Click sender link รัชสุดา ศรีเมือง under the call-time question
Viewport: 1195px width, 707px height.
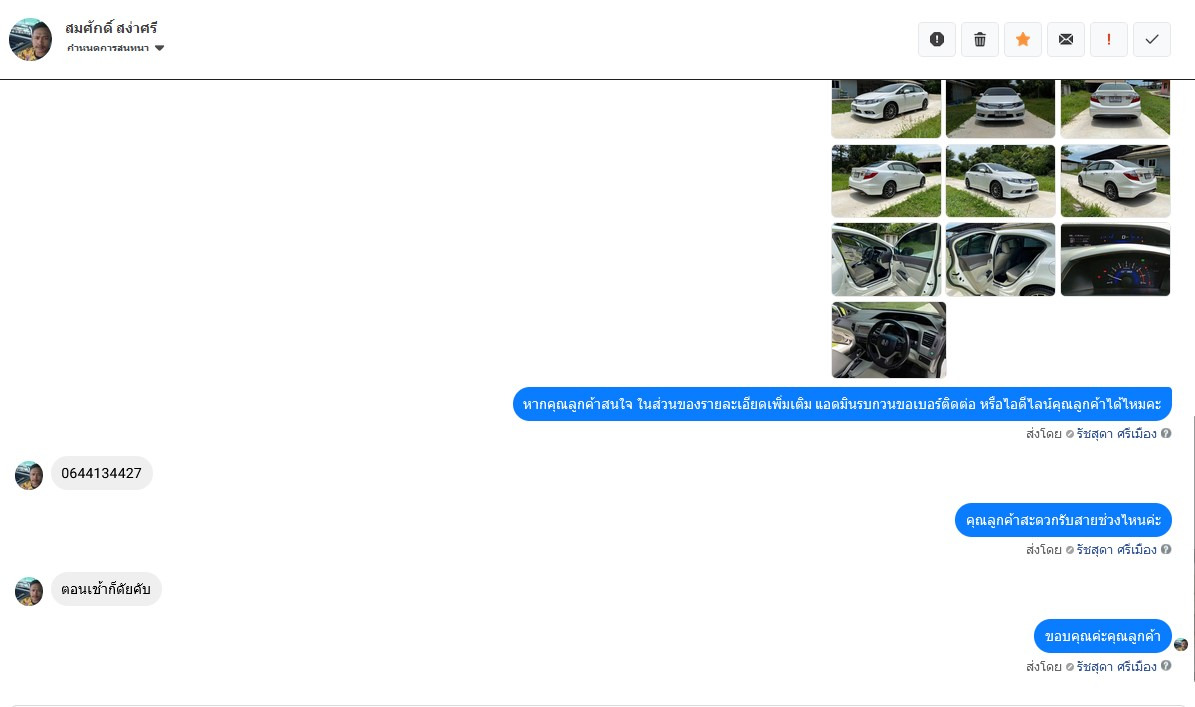pos(1117,549)
